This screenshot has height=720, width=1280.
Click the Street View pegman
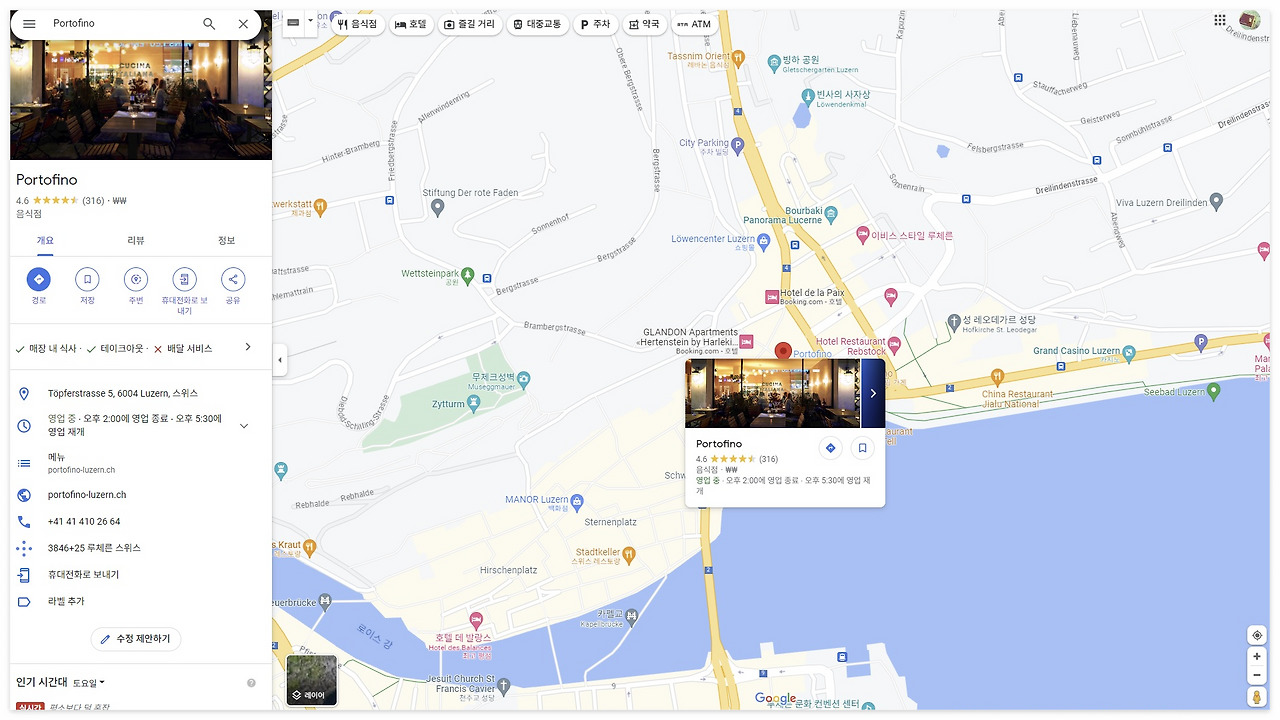(1257, 697)
